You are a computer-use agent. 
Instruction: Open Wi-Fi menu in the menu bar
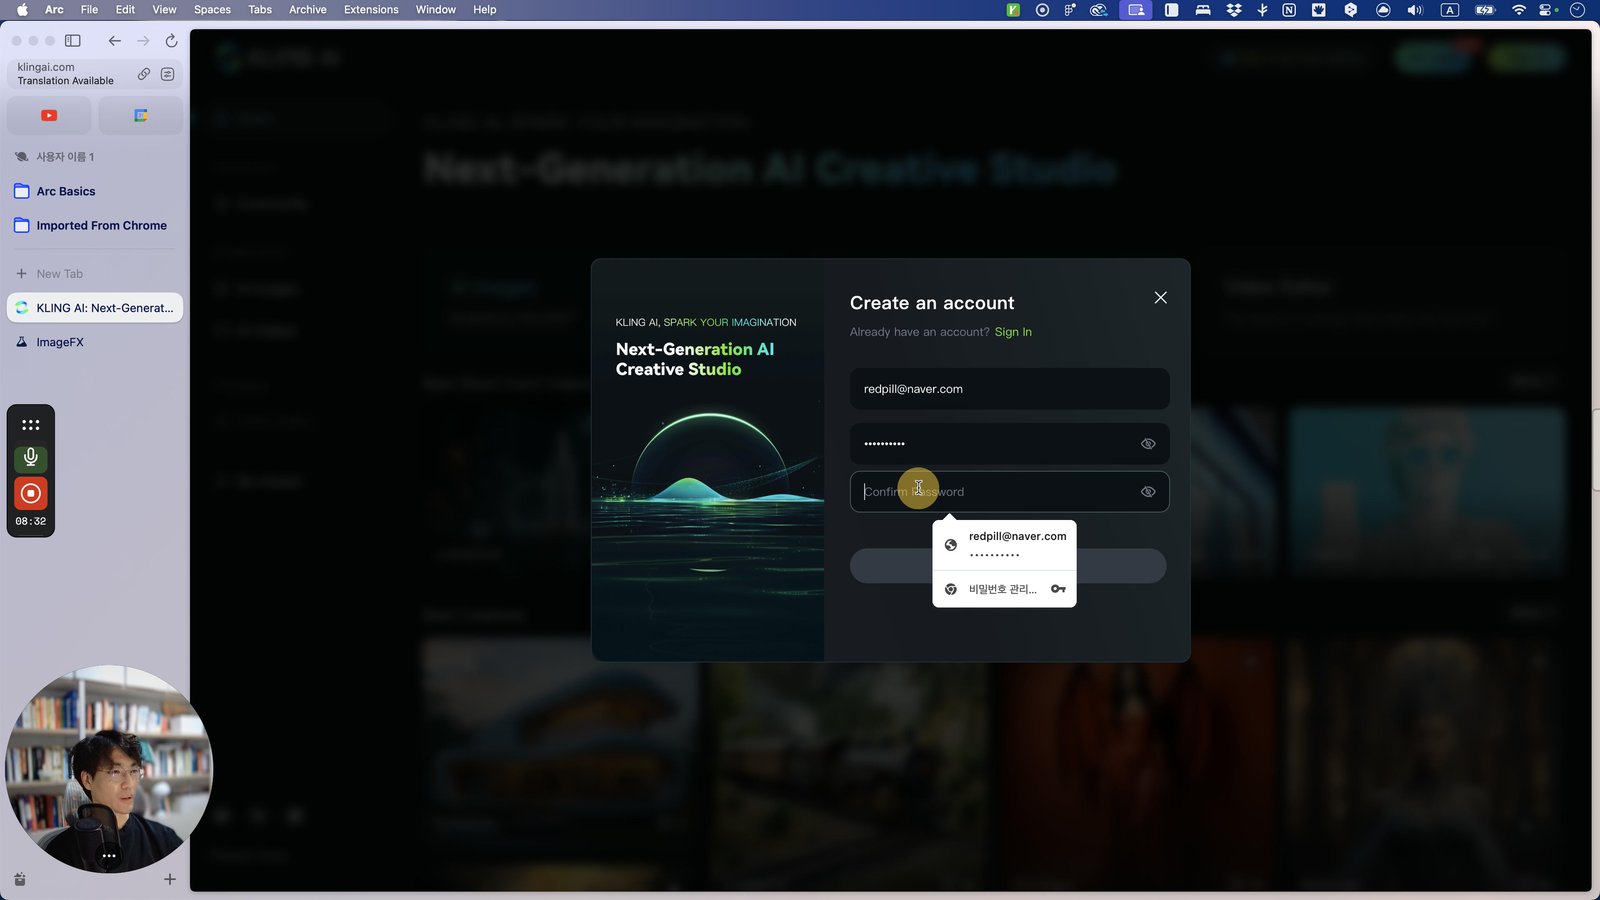pyautogui.click(x=1519, y=10)
